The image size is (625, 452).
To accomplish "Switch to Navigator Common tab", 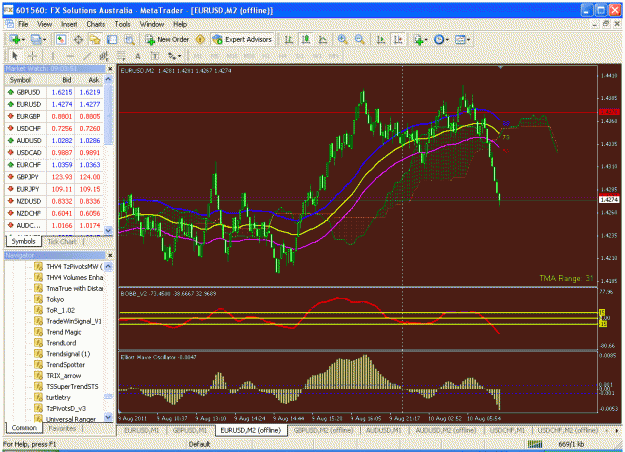I will [x=24, y=428].
